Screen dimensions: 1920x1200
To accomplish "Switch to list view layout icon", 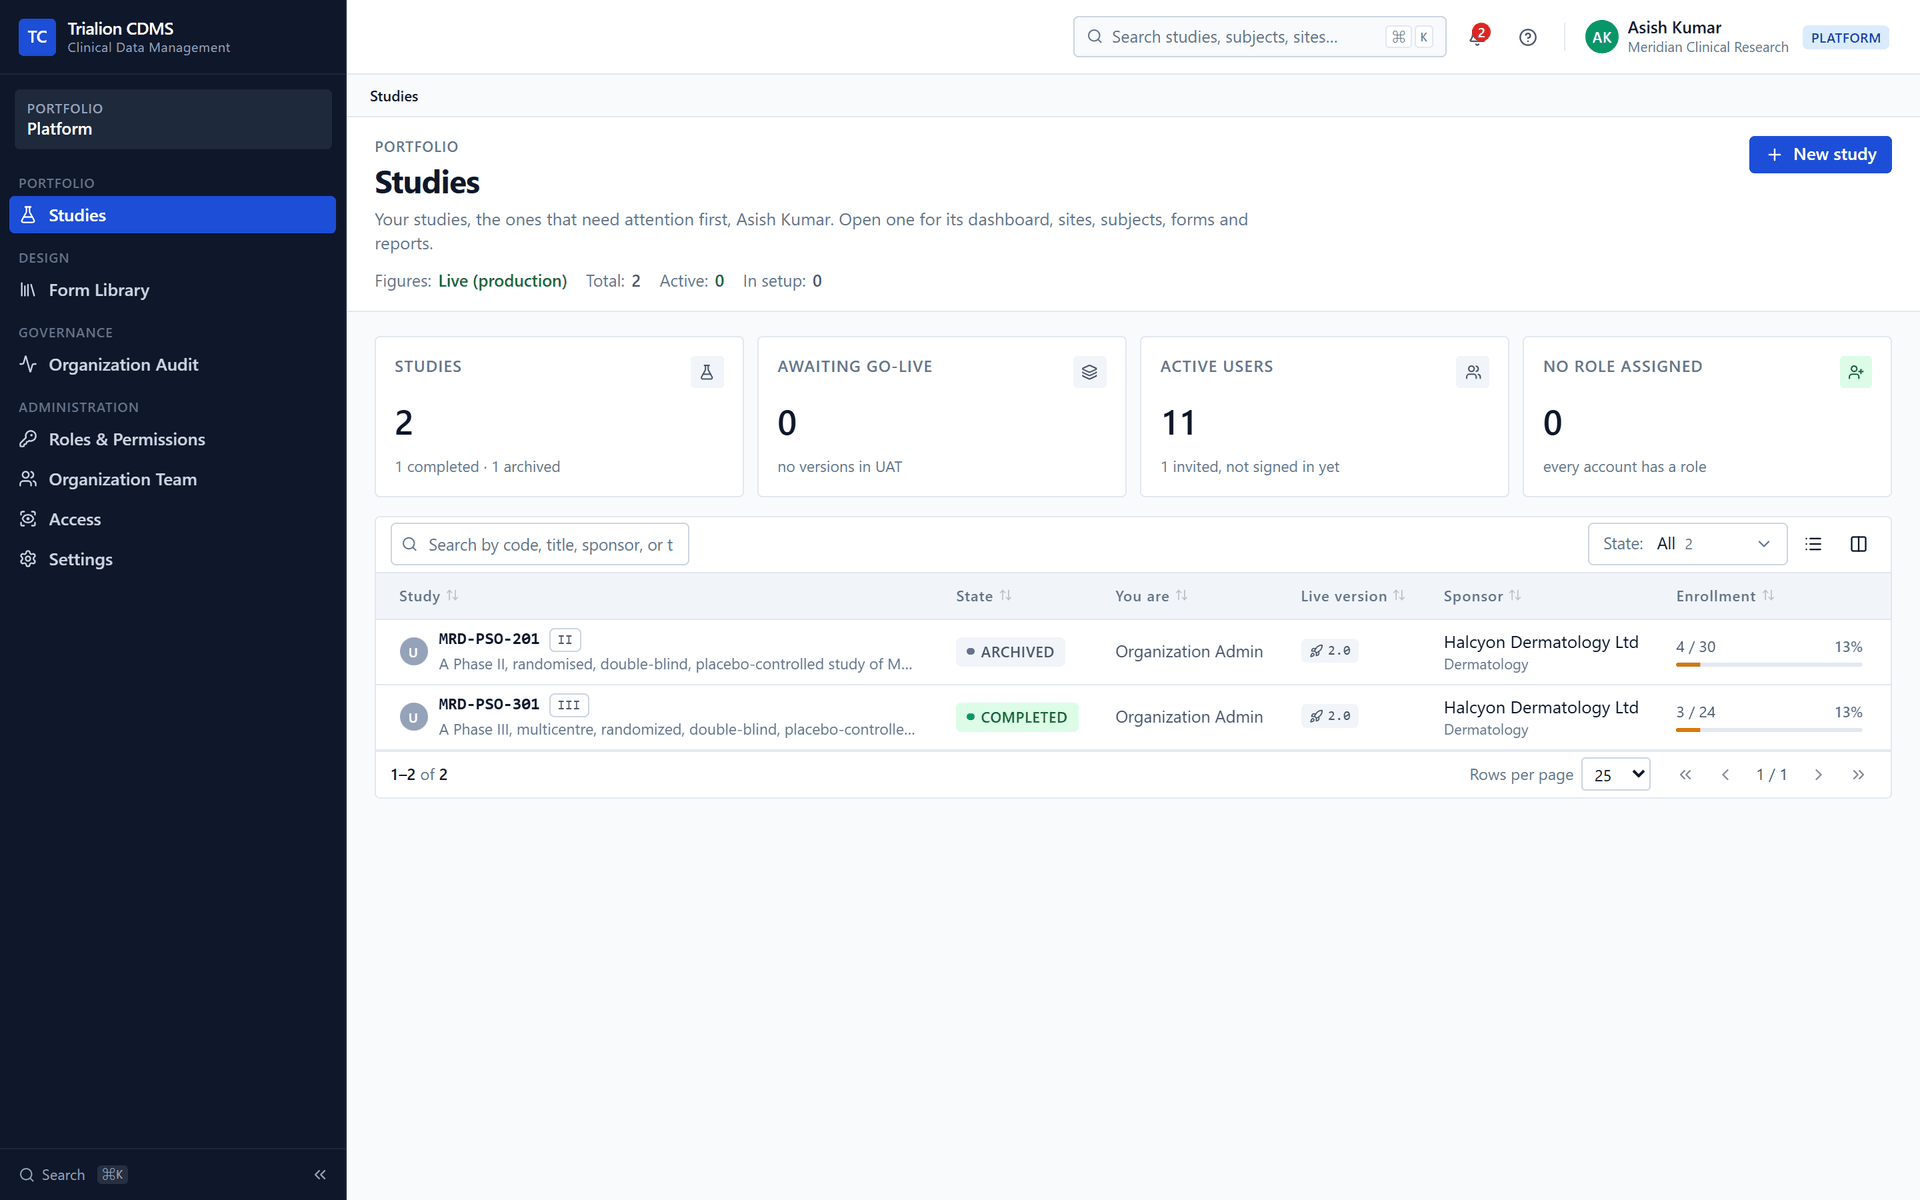I will click(x=1813, y=544).
